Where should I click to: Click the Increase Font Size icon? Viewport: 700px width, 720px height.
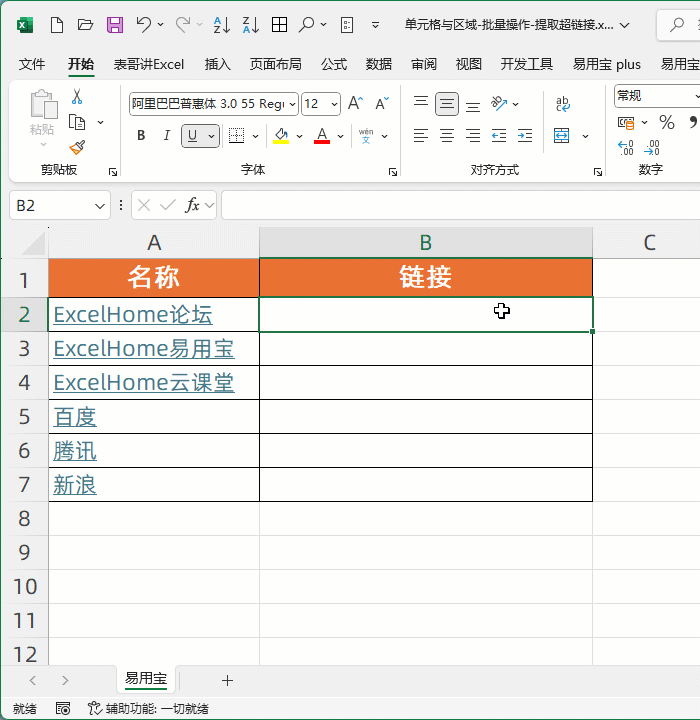coord(355,104)
